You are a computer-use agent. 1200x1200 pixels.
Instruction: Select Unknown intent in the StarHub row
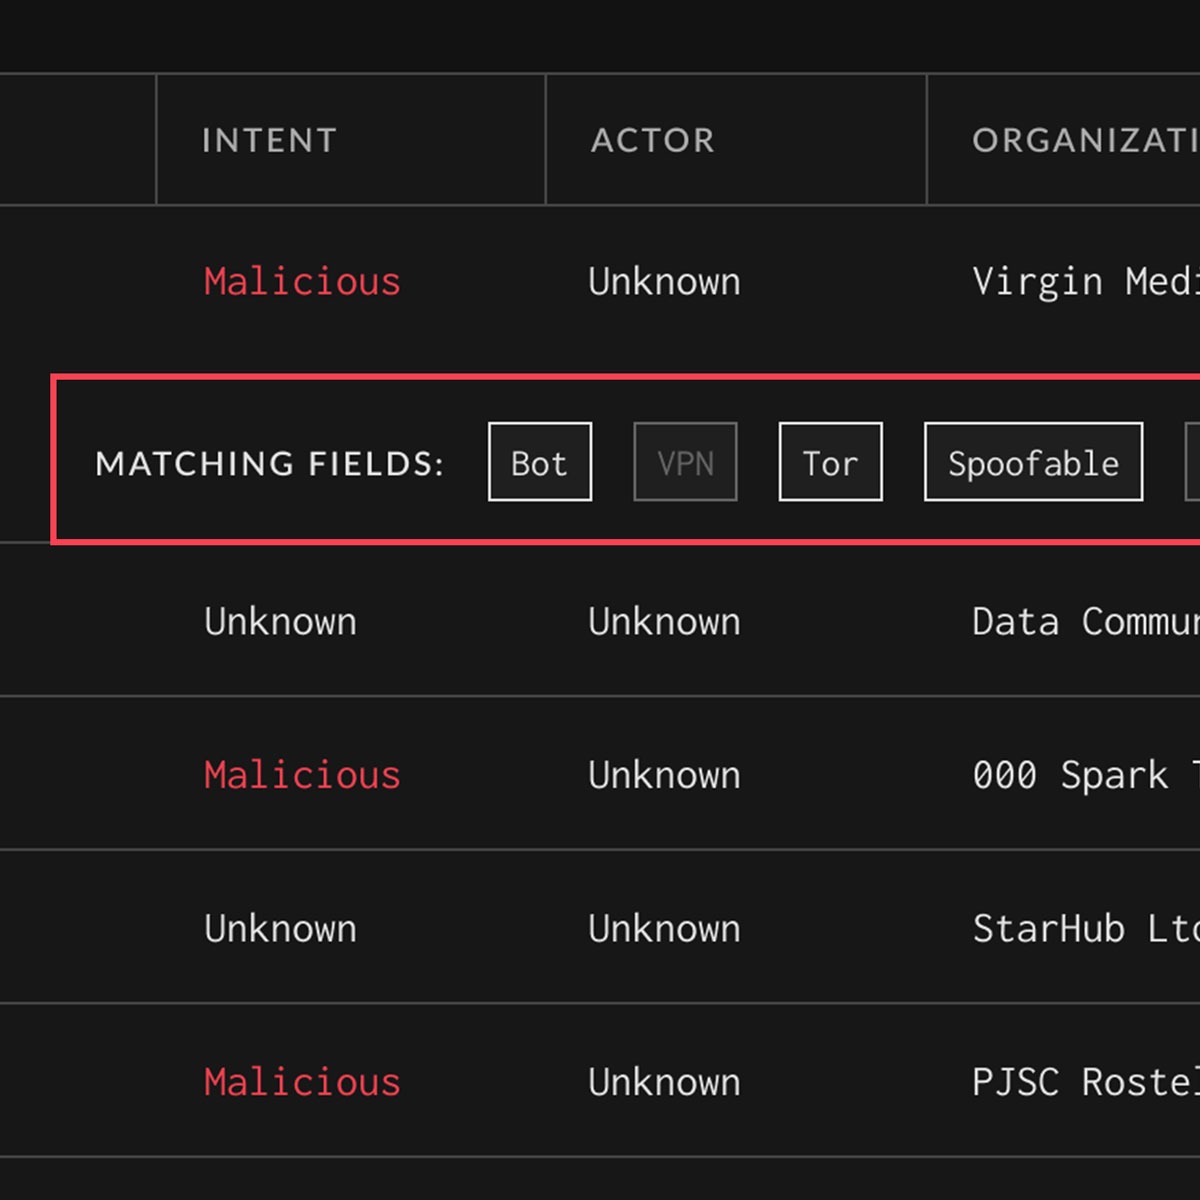click(280, 929)
